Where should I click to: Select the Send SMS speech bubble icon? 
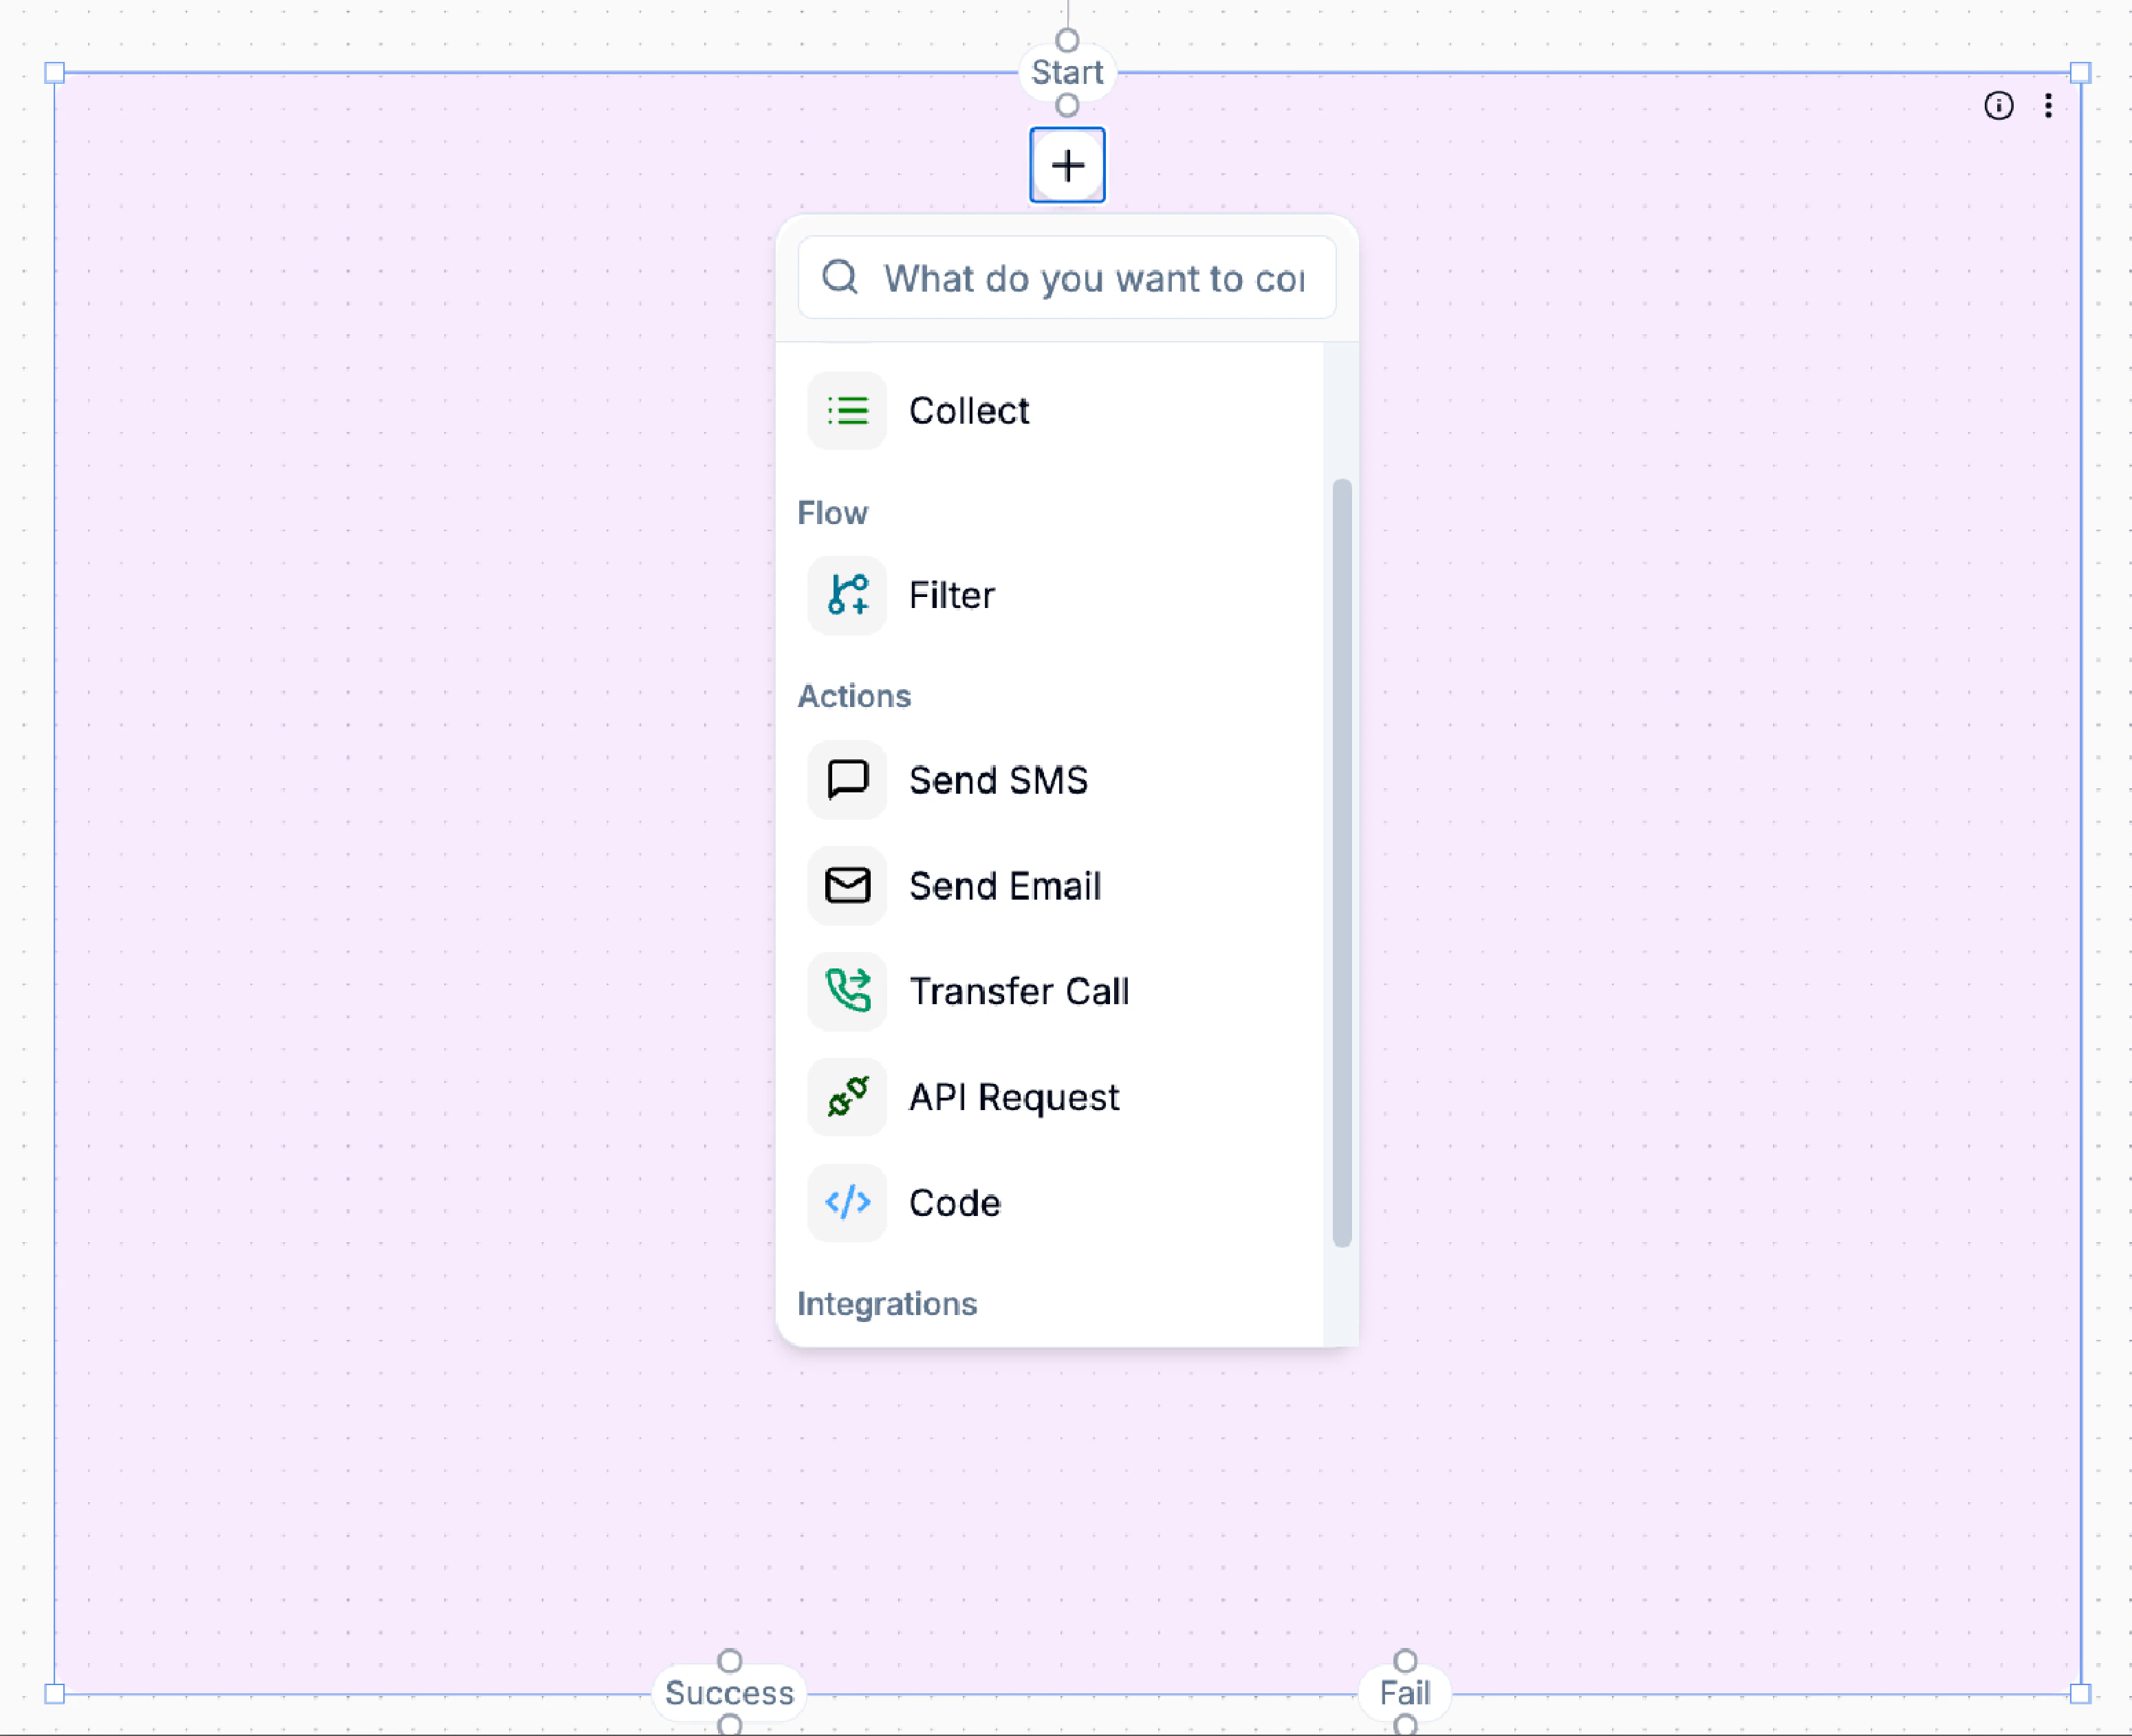[x=846, y=780]
